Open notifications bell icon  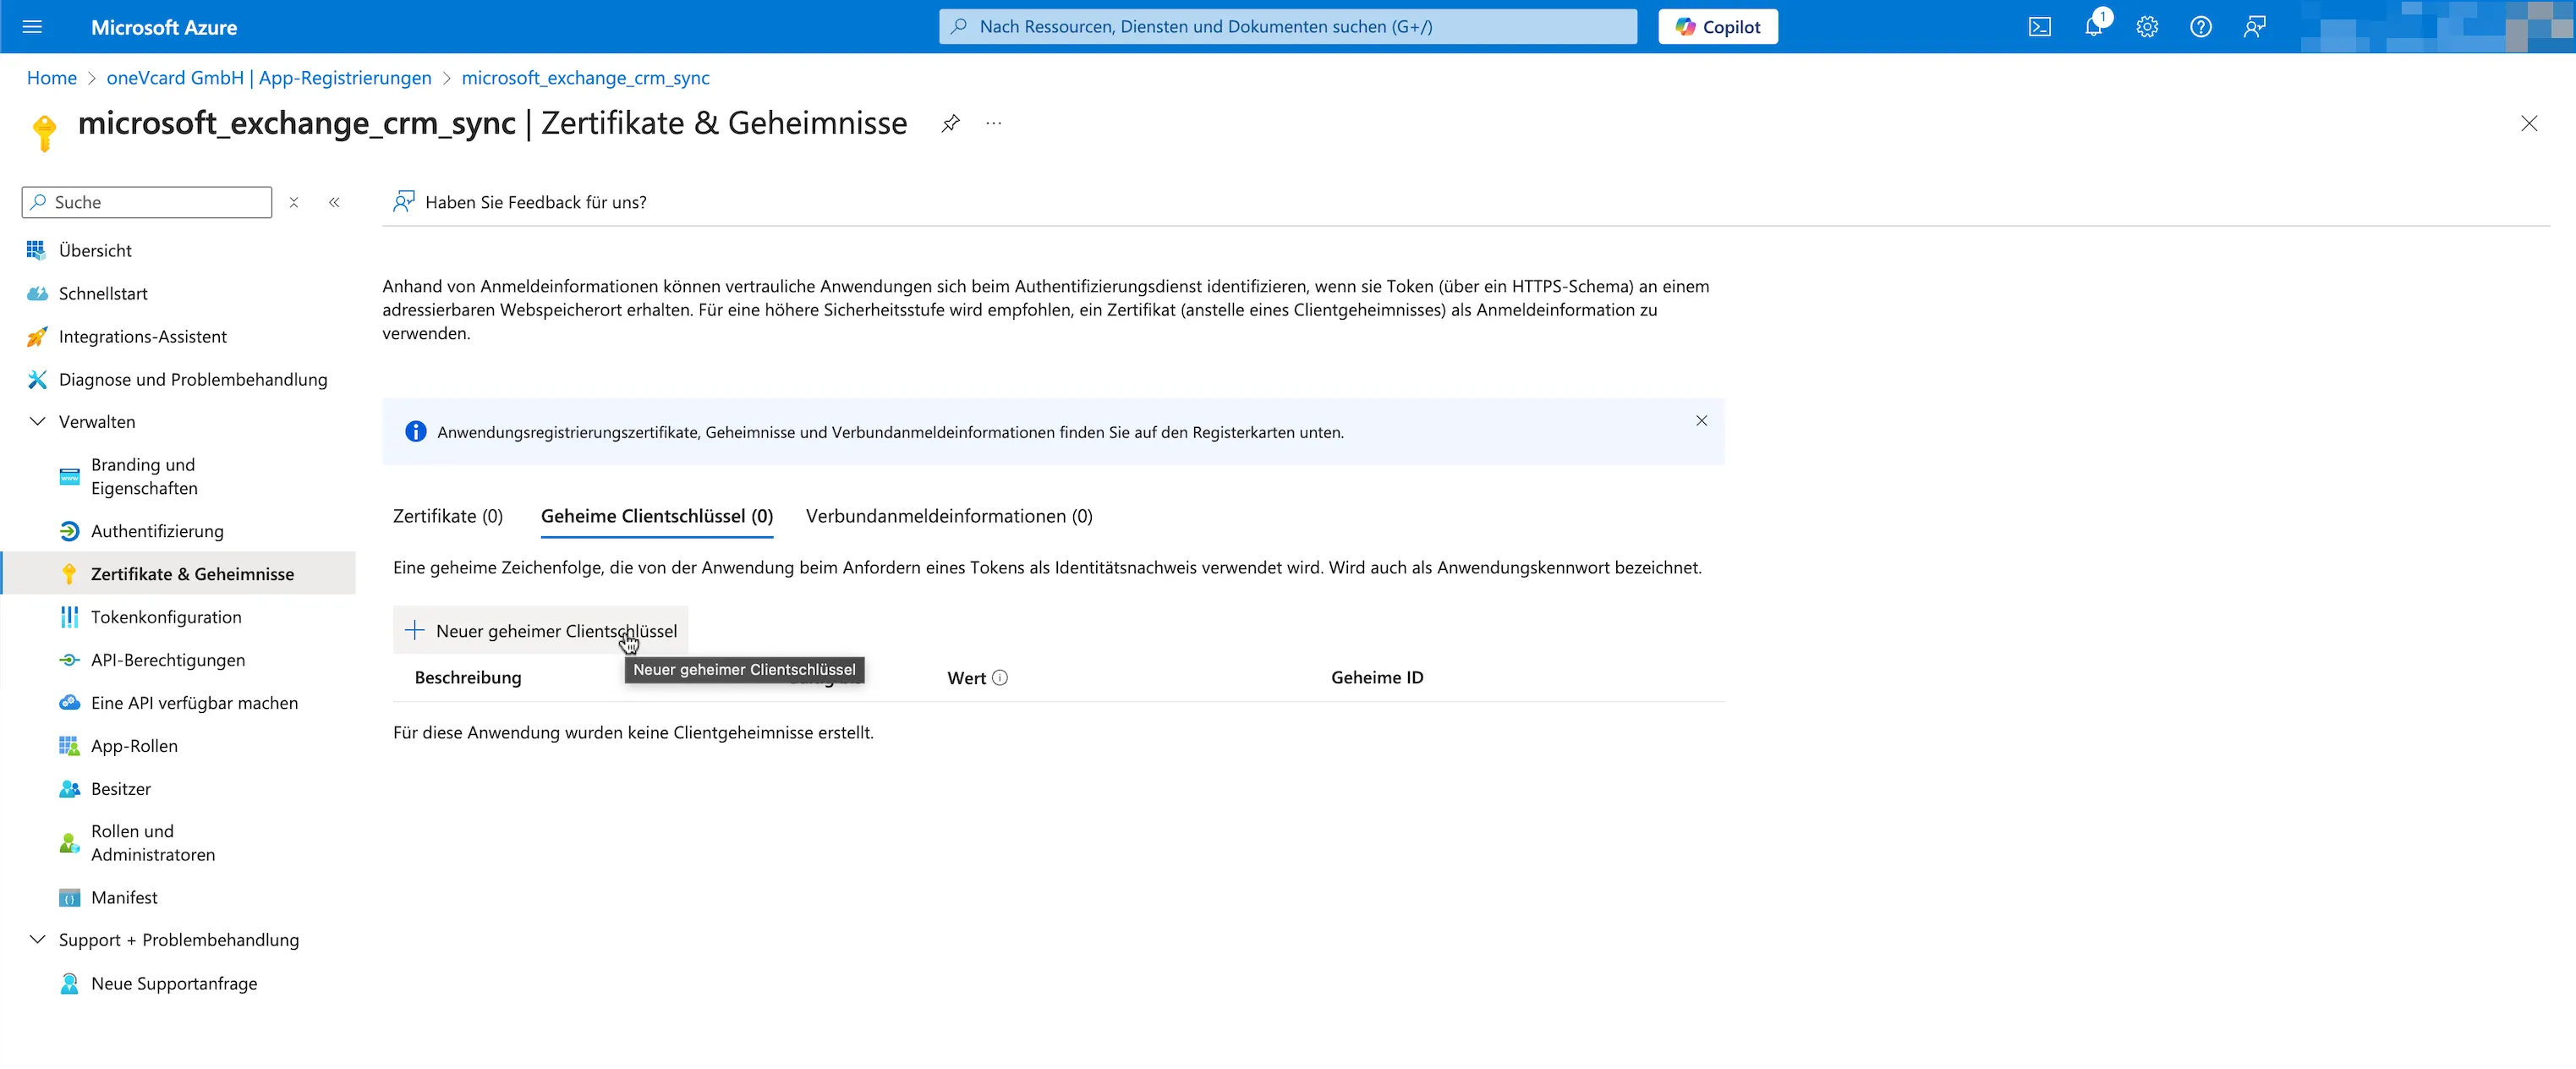pos(2093,27)
